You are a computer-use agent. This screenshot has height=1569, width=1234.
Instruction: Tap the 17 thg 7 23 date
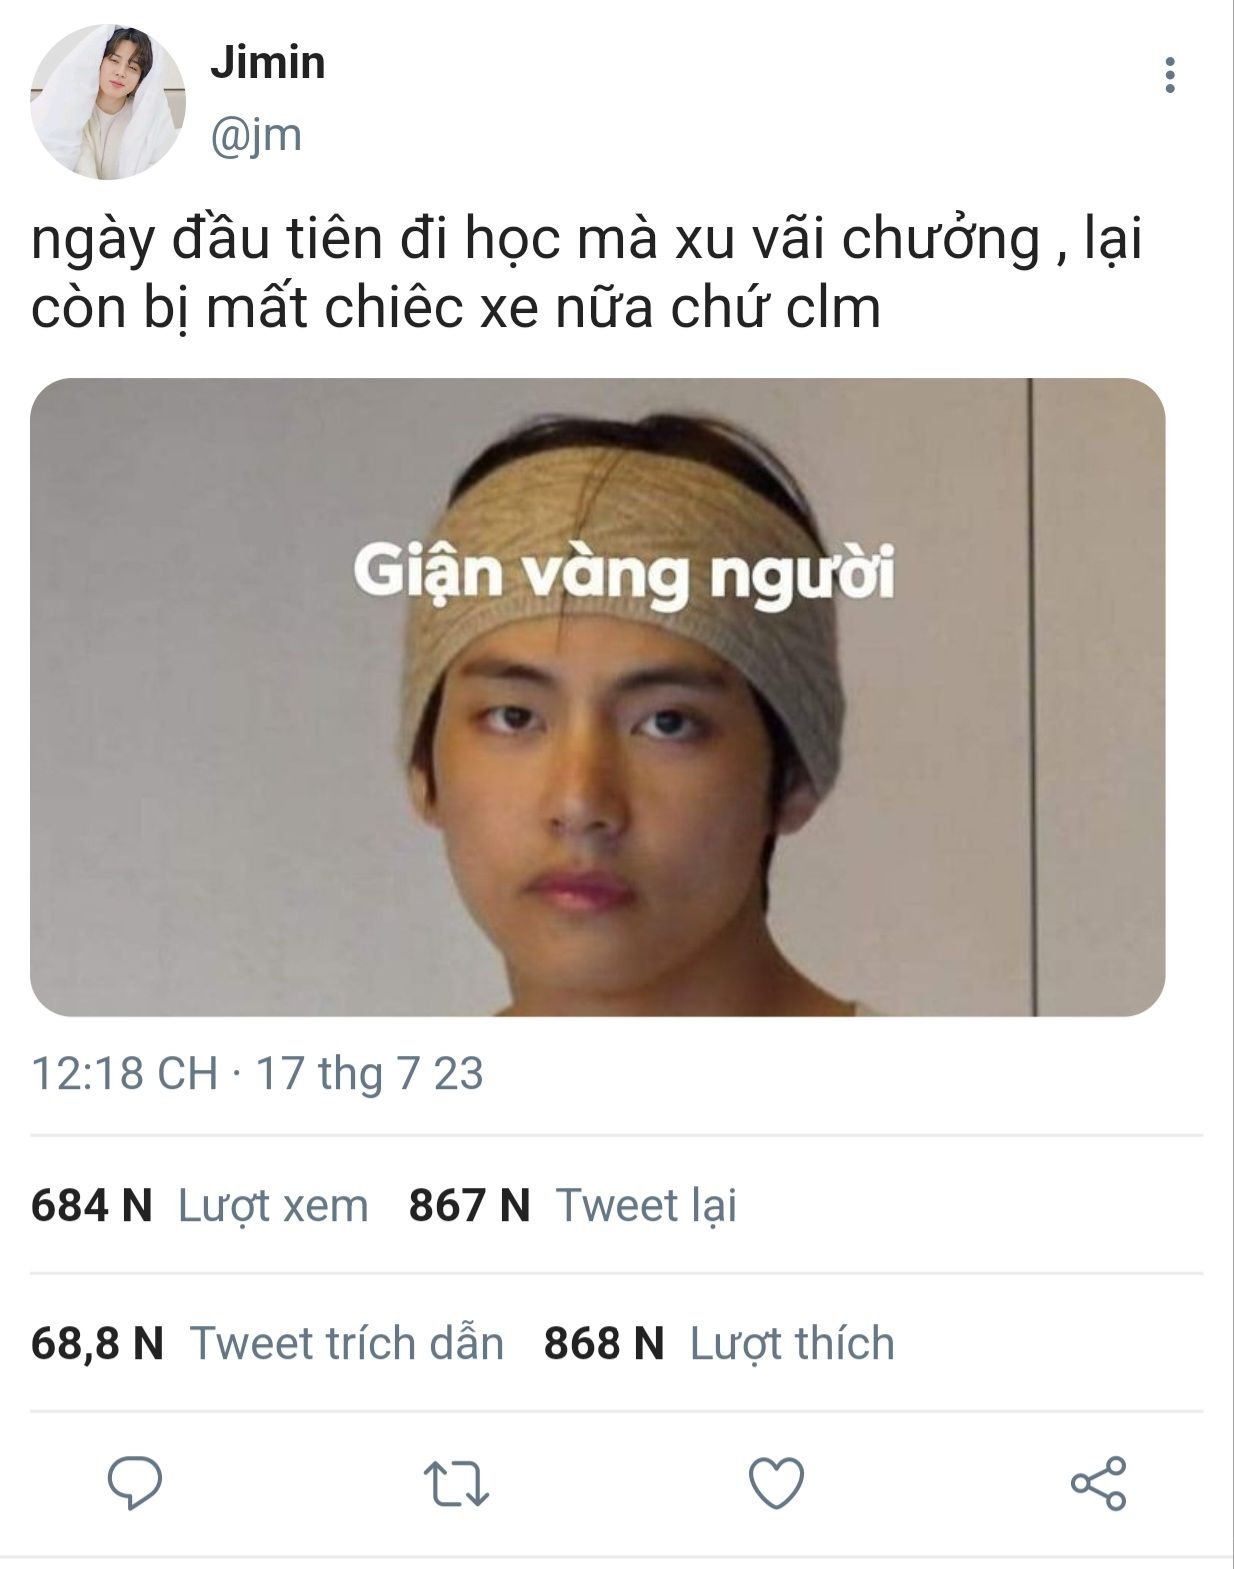[370, 1073]
